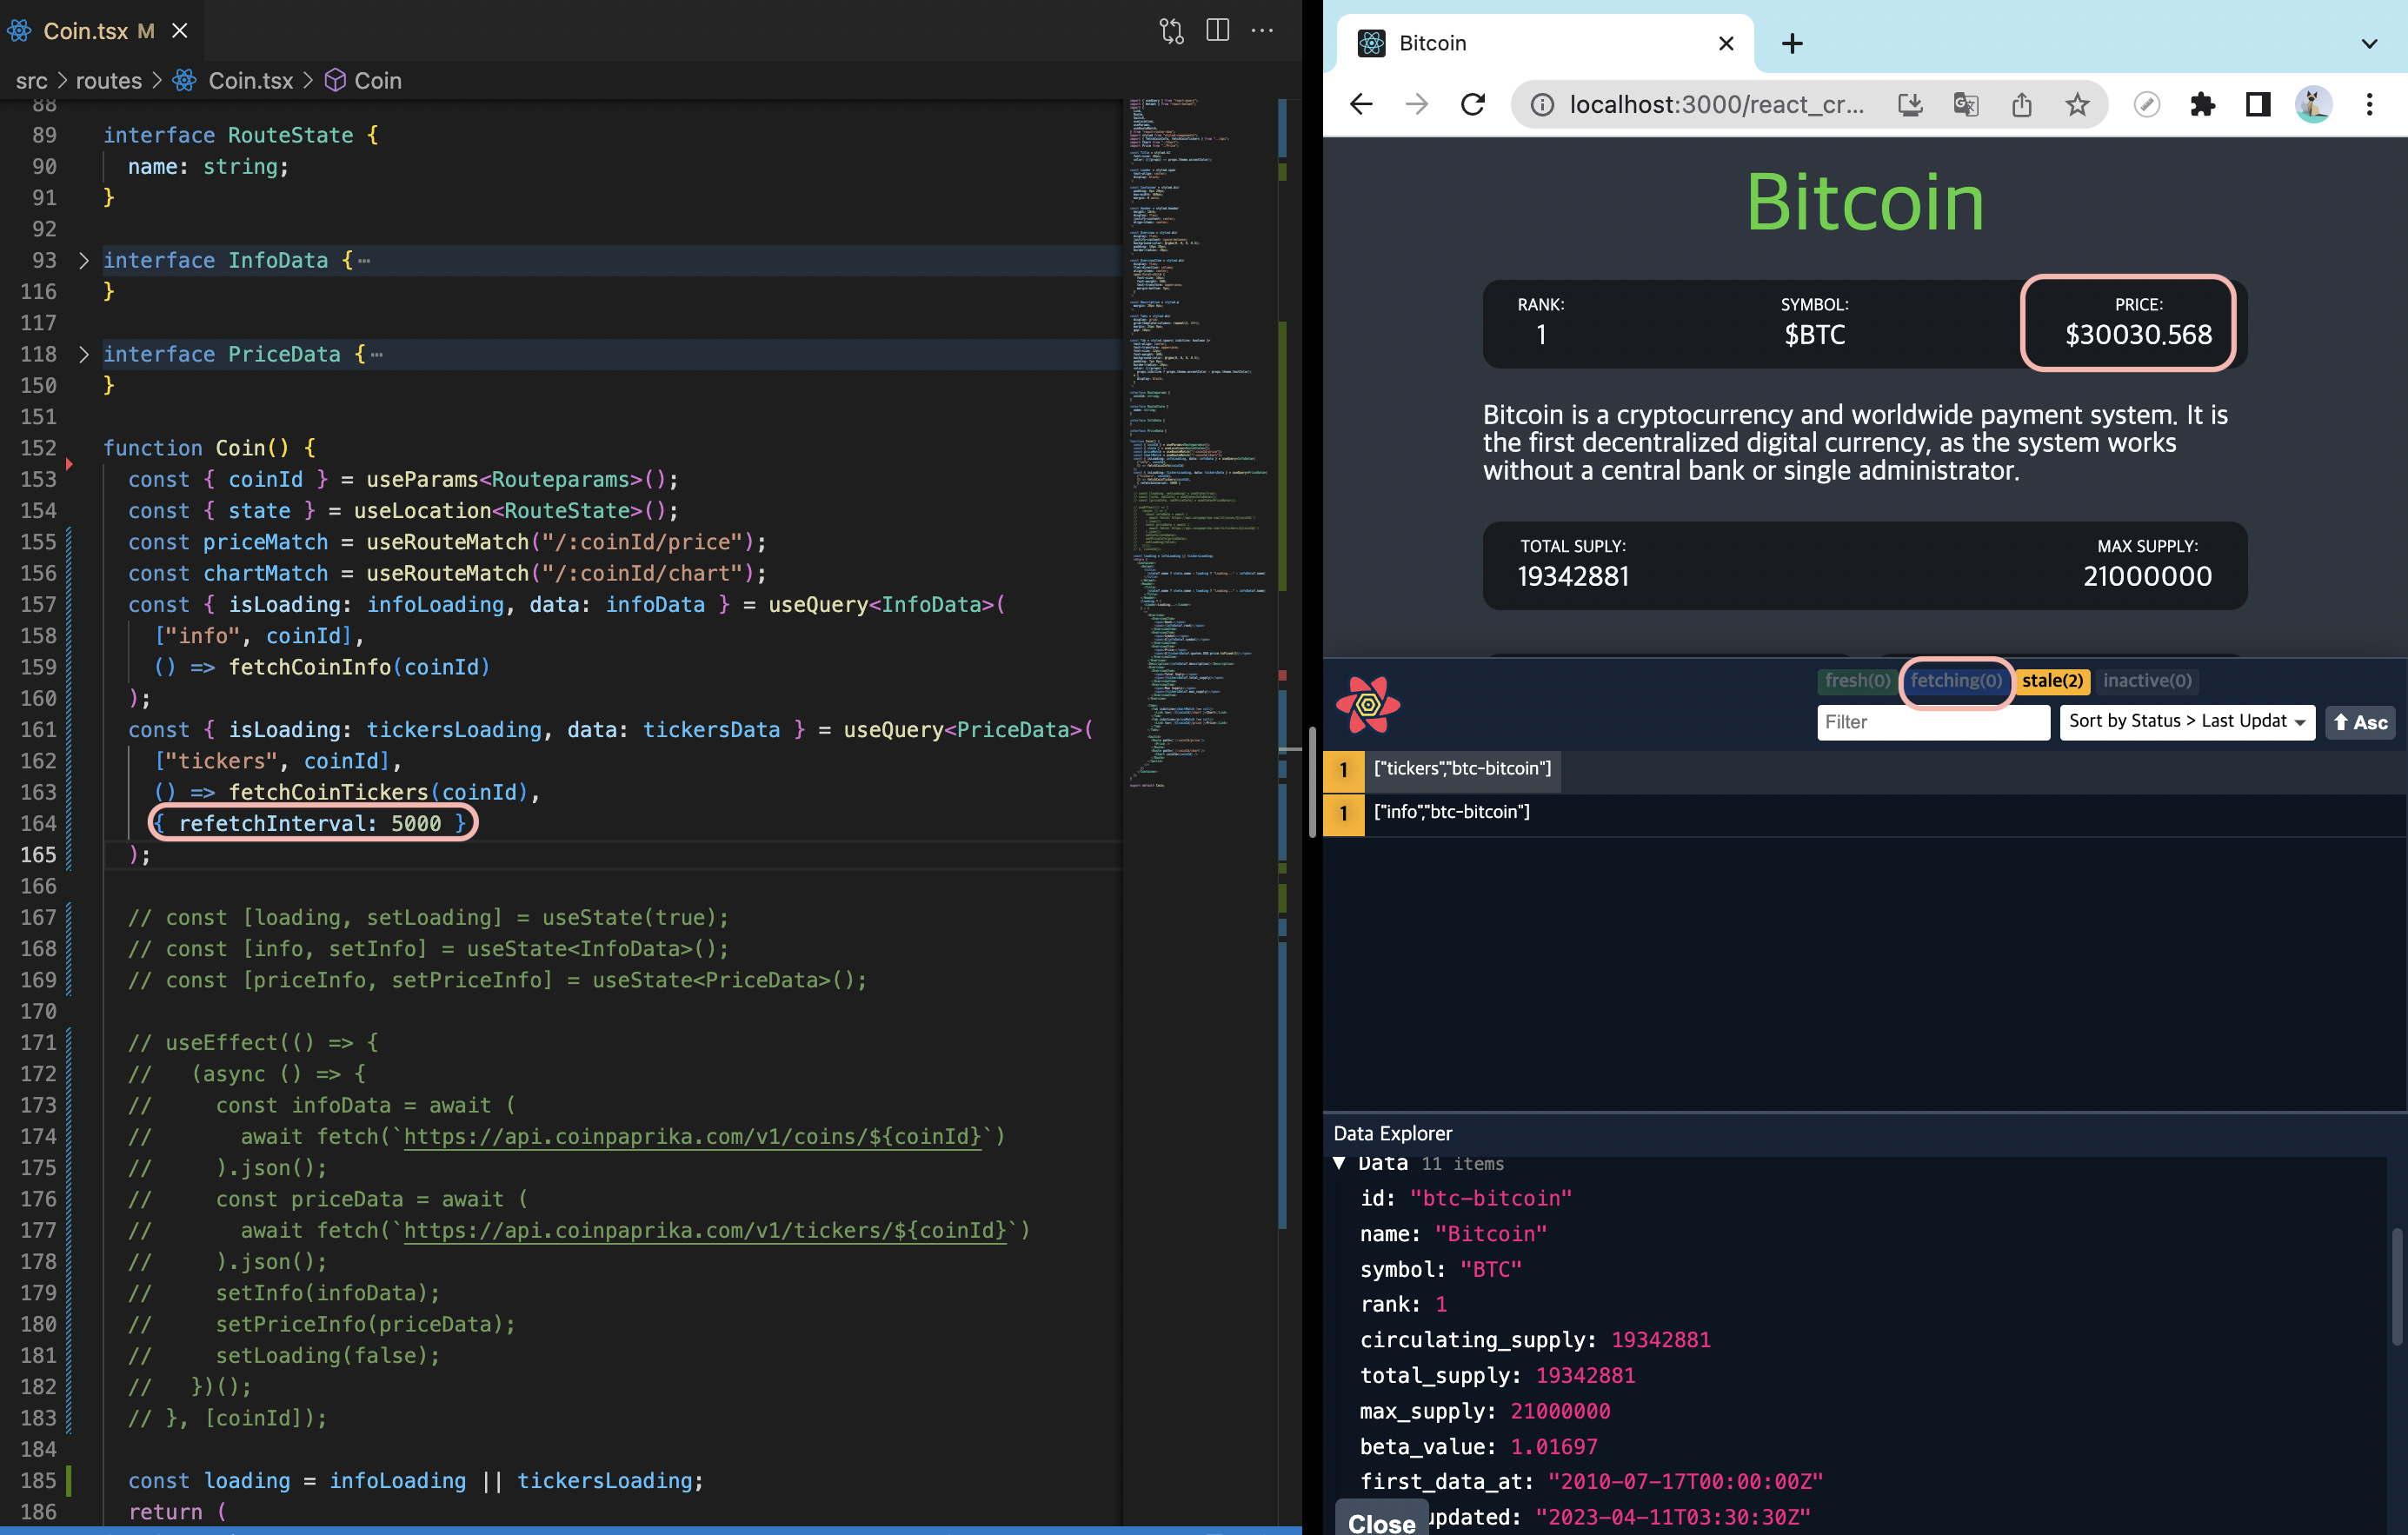
Task: Expand folded interface InfoData block
Action: pyautogui.click(x=84, y=261)
